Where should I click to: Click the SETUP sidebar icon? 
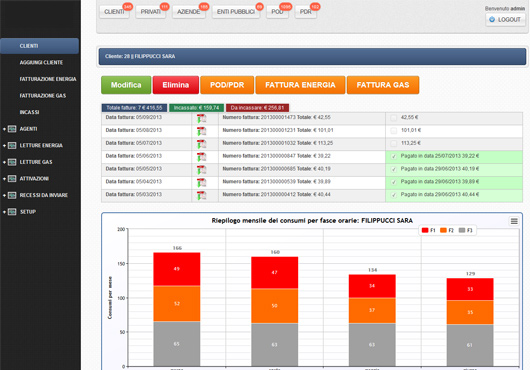[x=12, y=212]
